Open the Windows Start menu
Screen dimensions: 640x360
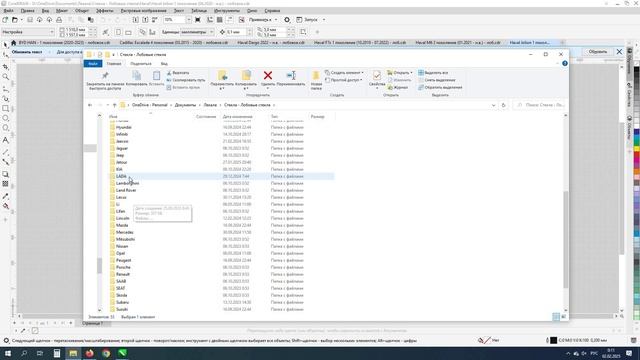(x=7, y=353)
